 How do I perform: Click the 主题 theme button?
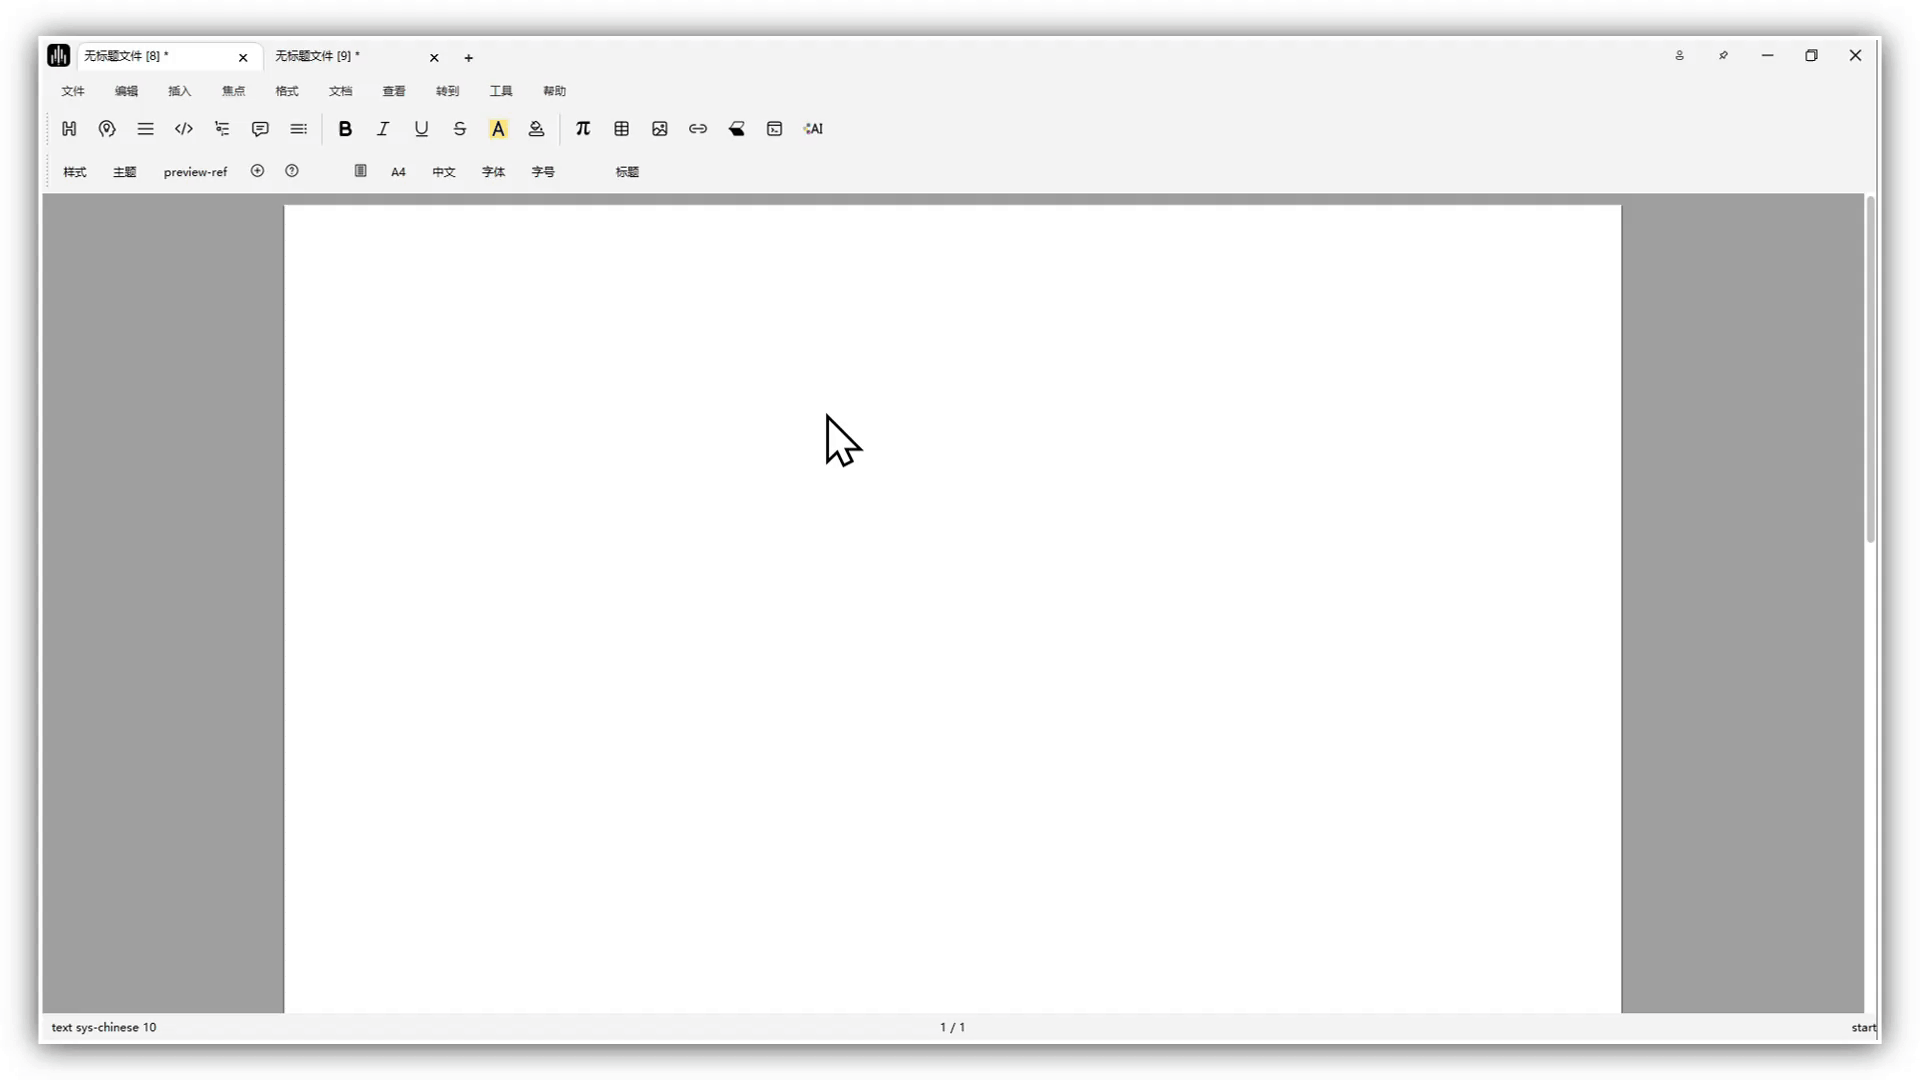point(125,172)
